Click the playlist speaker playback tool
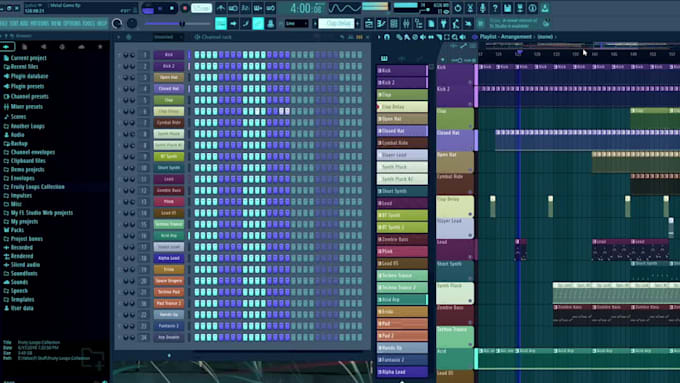The height and width of the screenshot is (383, 680). [463, 37]
